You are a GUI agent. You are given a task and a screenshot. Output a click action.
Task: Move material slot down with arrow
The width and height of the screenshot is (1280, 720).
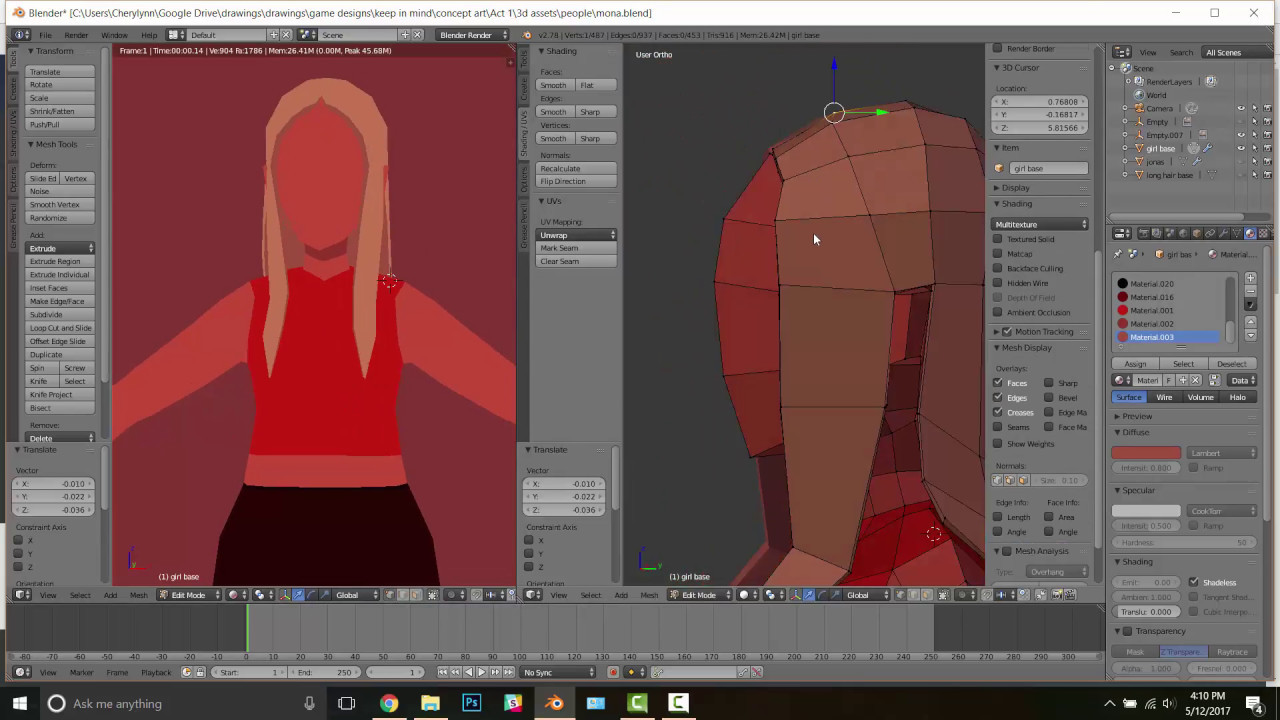point(1250,335)
